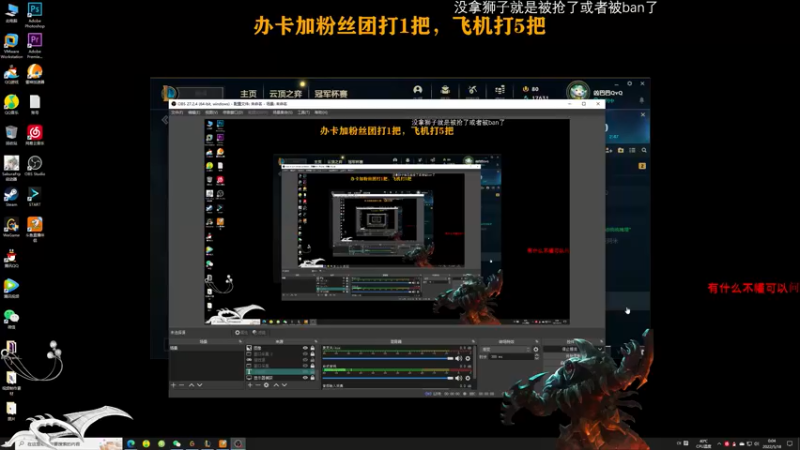800x450 pixels.
Task: Select the Tencent Video desktop icon
Action: 11,289
